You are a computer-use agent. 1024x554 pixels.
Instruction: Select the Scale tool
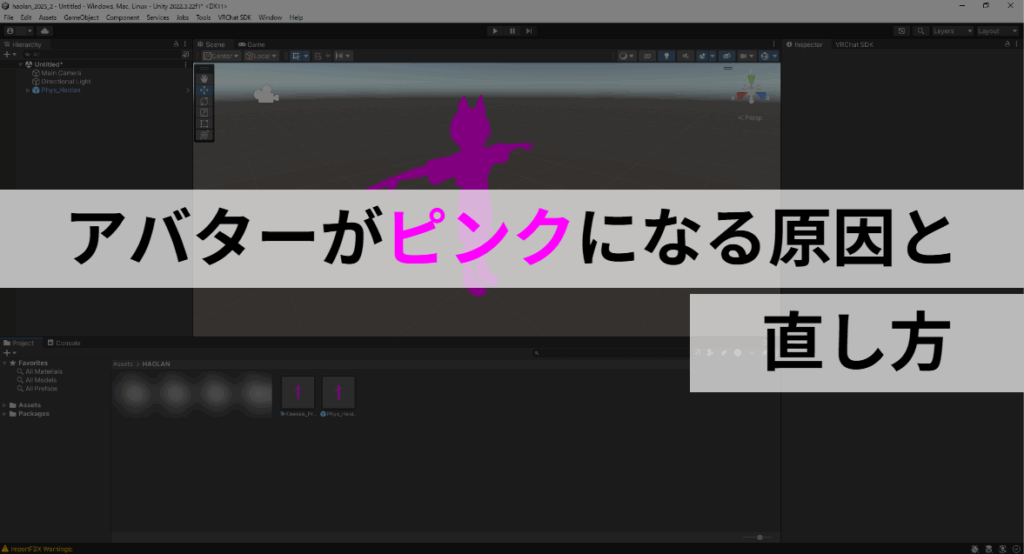coord(204,112)
